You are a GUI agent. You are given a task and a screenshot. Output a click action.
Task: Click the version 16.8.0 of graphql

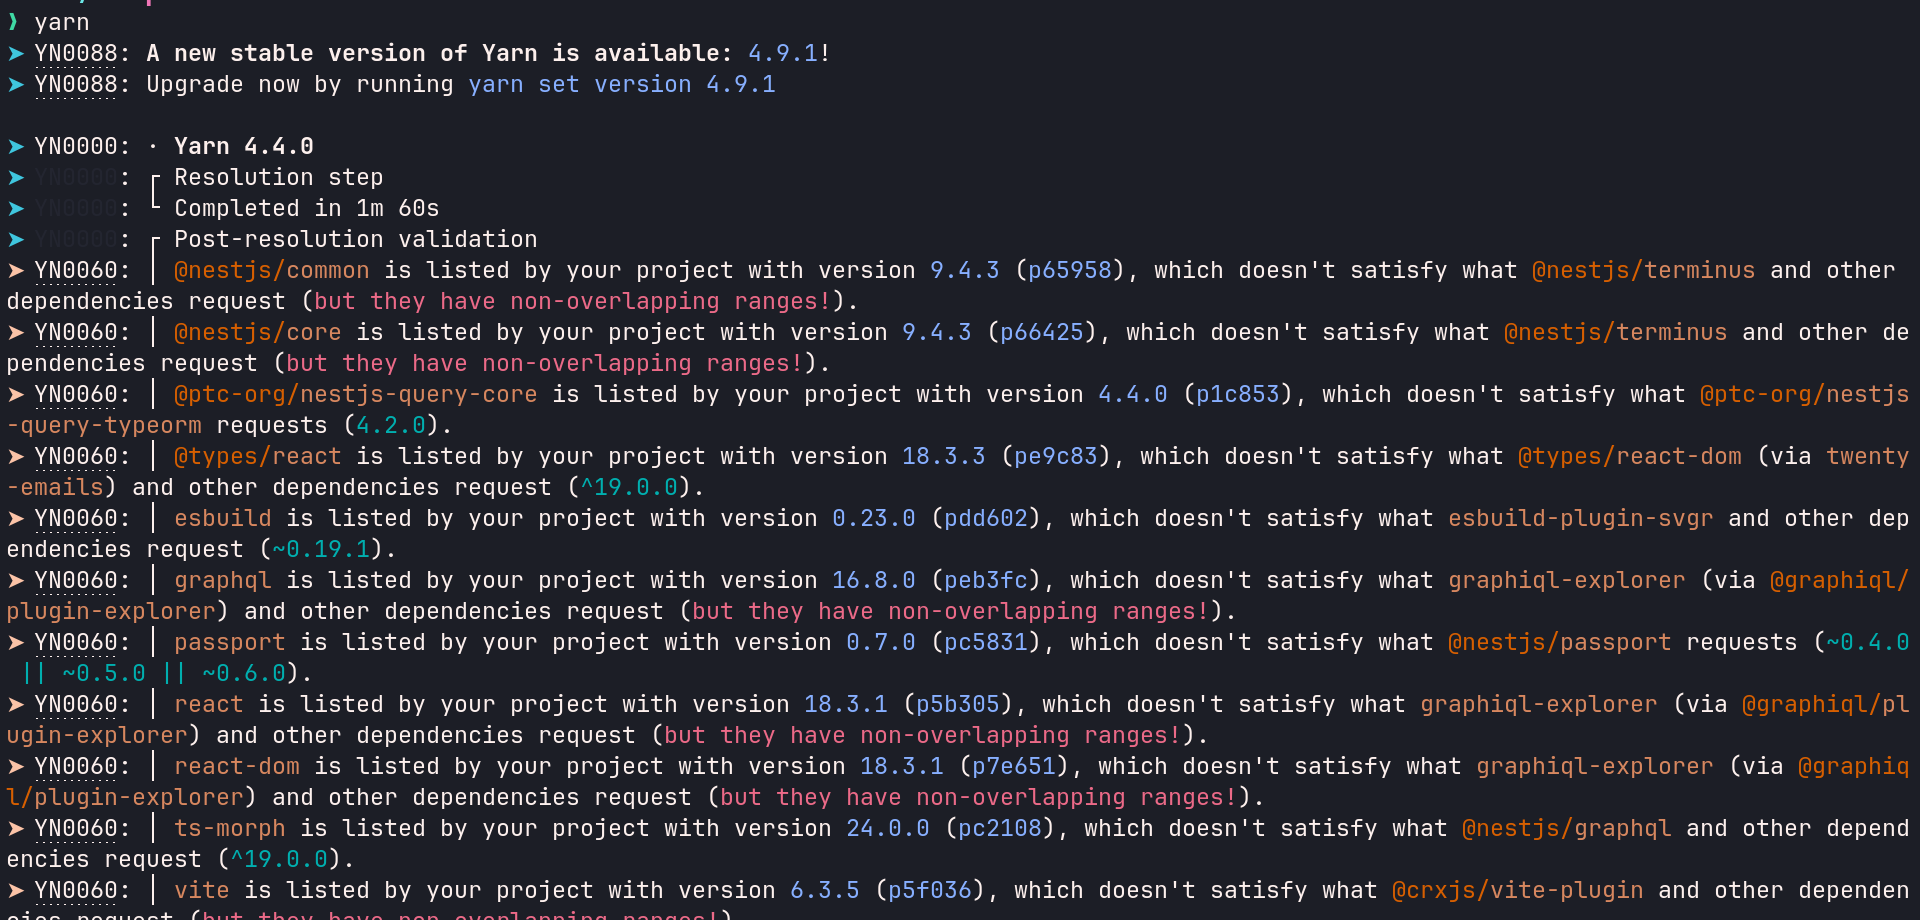point(874,580)
